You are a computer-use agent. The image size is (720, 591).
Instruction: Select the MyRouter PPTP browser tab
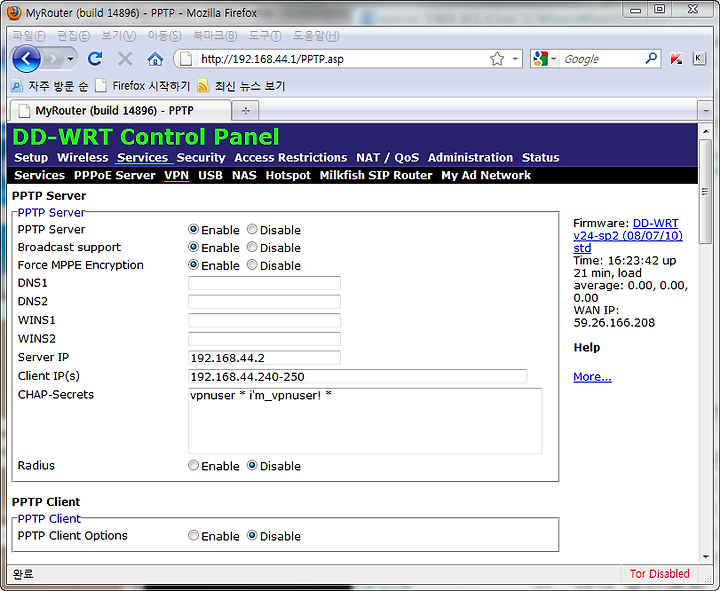(120, 110)
